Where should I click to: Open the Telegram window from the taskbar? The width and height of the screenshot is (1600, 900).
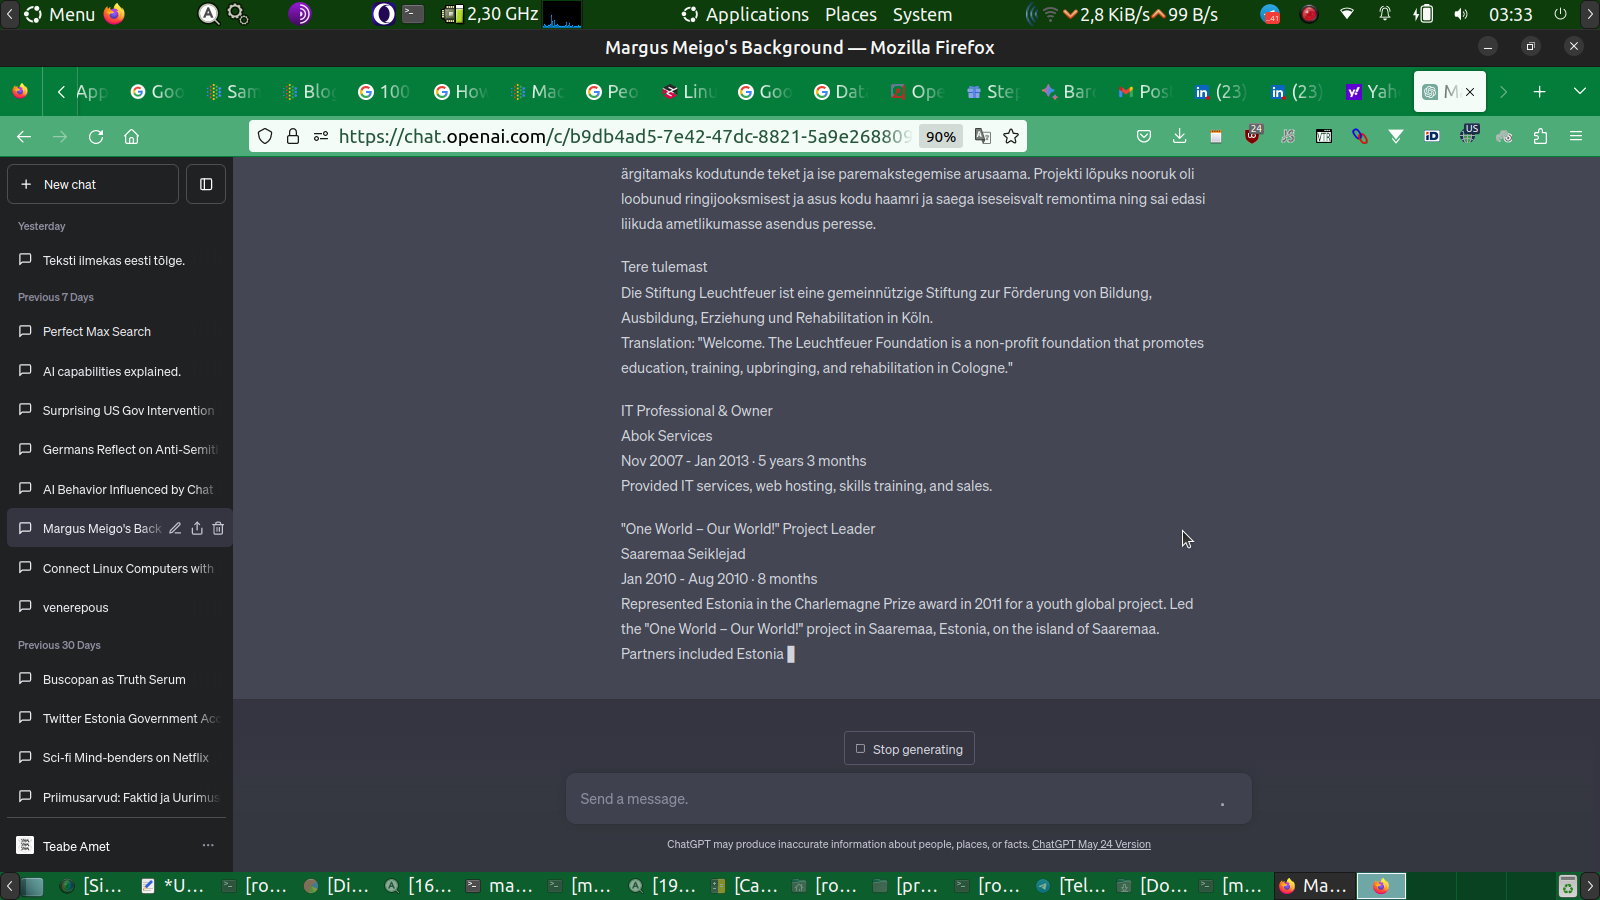1072,886
